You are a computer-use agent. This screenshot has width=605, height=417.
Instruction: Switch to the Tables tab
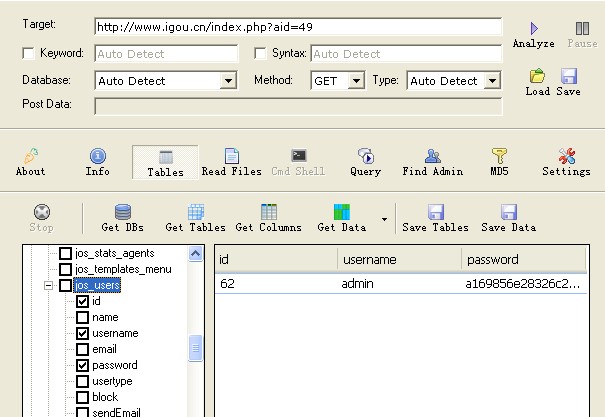[166, 162]
